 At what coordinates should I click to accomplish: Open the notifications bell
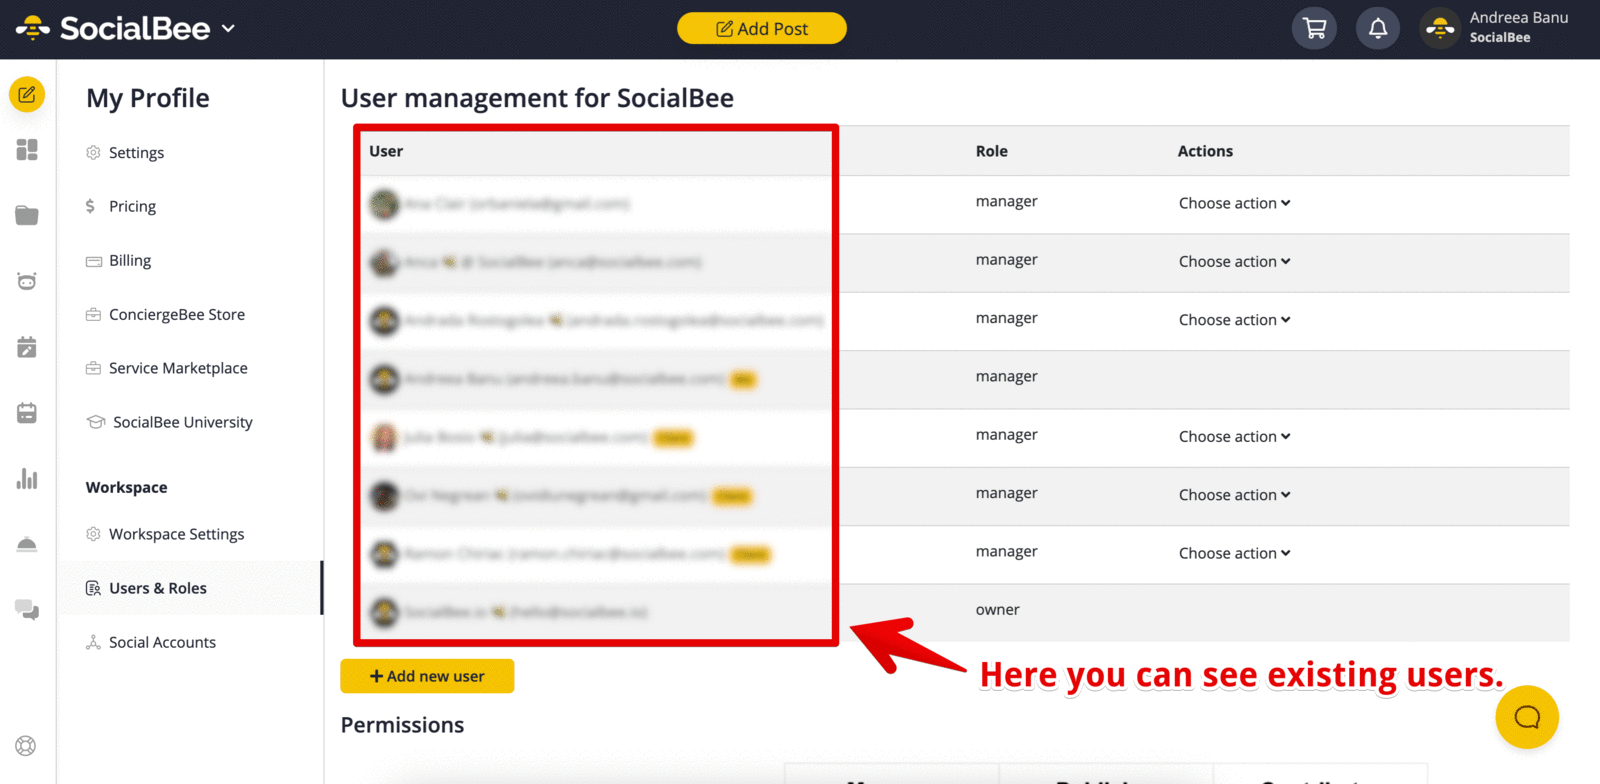tap(1378, 28)
